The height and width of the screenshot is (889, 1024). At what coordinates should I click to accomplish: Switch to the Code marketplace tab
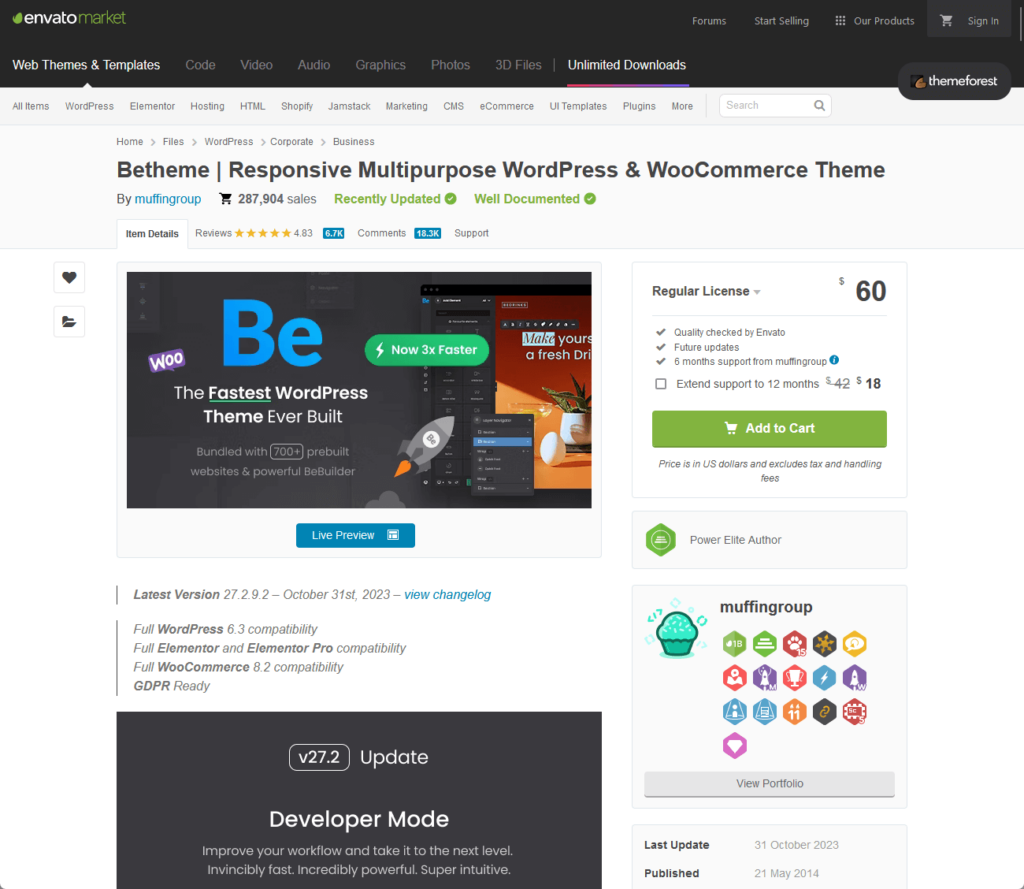pos(200,65)
